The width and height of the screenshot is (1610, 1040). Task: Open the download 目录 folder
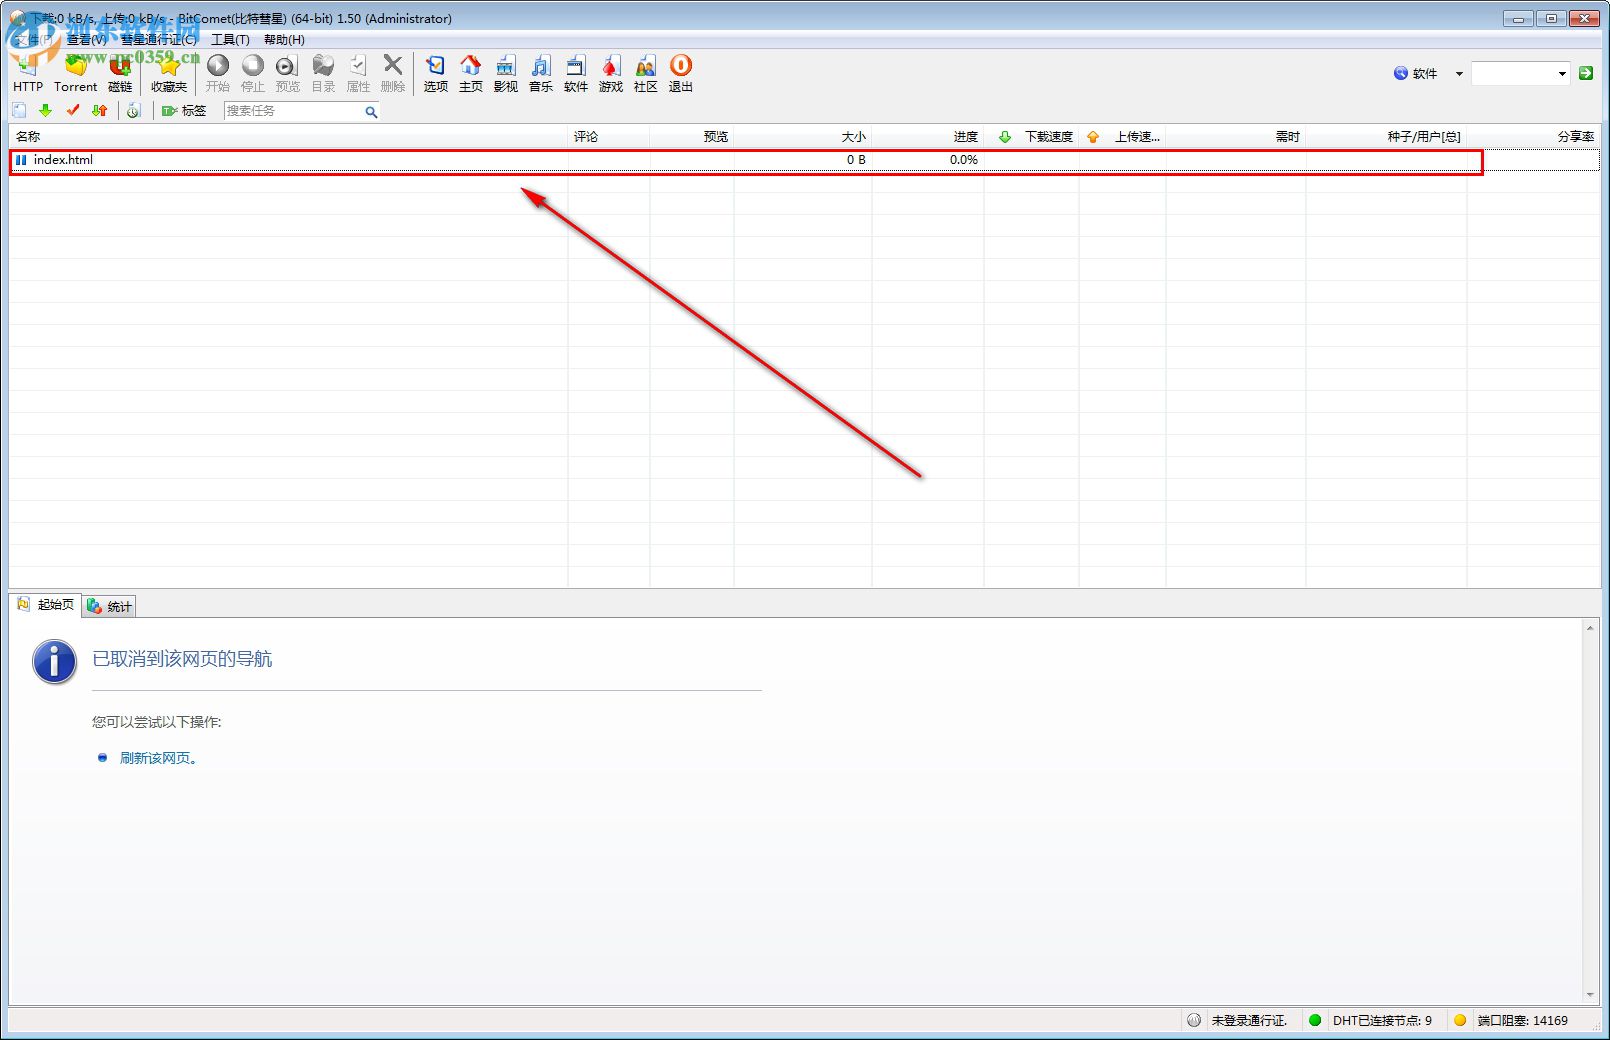tap(323, 73)
